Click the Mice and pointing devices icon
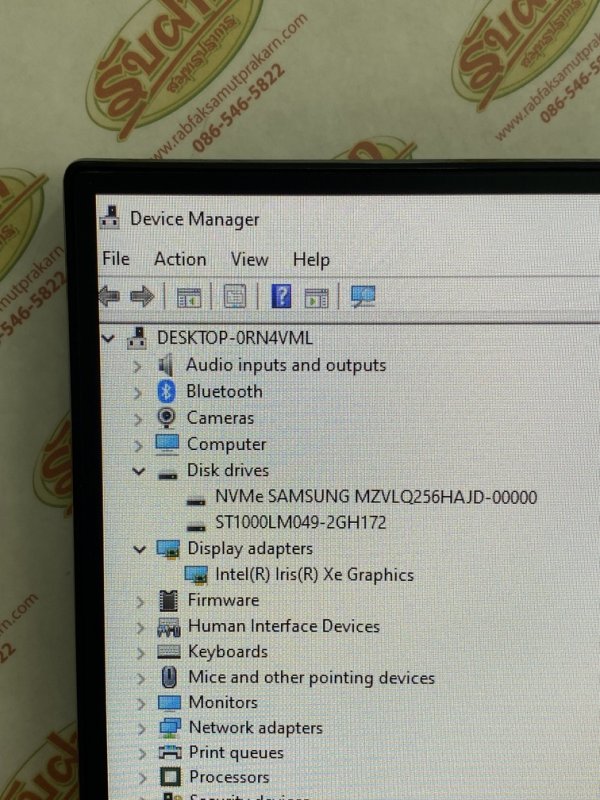The height and width of the screenshot is (800, 600). [169, 678]
